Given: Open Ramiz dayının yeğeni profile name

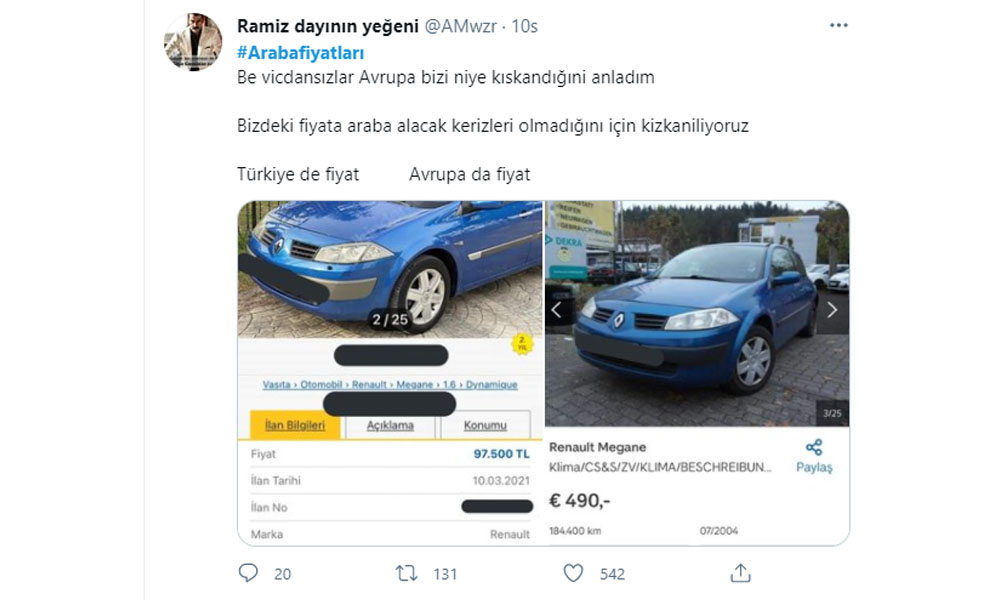Looking at the screenshot, I should point(328,26).
